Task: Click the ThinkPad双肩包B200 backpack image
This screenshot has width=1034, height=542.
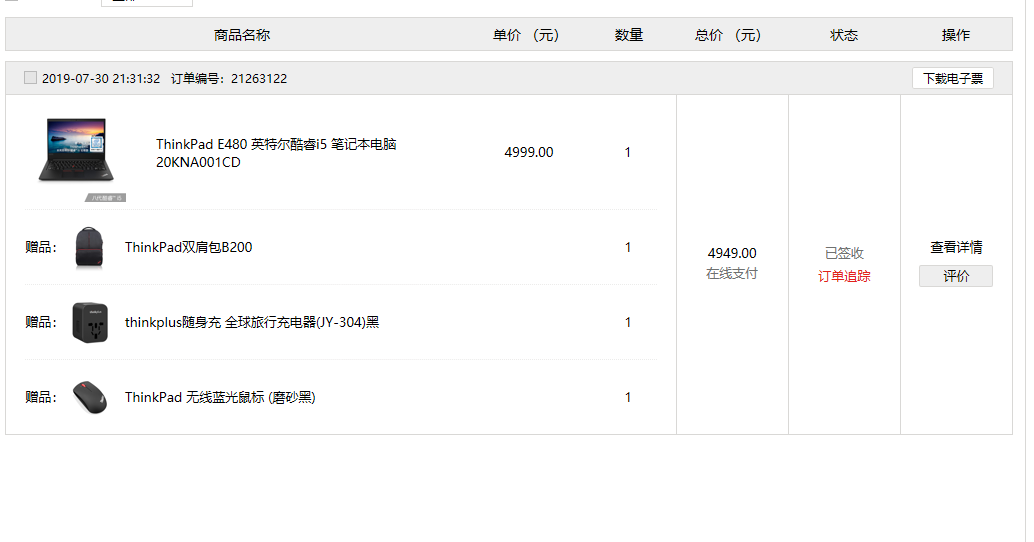Action: point(89,247)
